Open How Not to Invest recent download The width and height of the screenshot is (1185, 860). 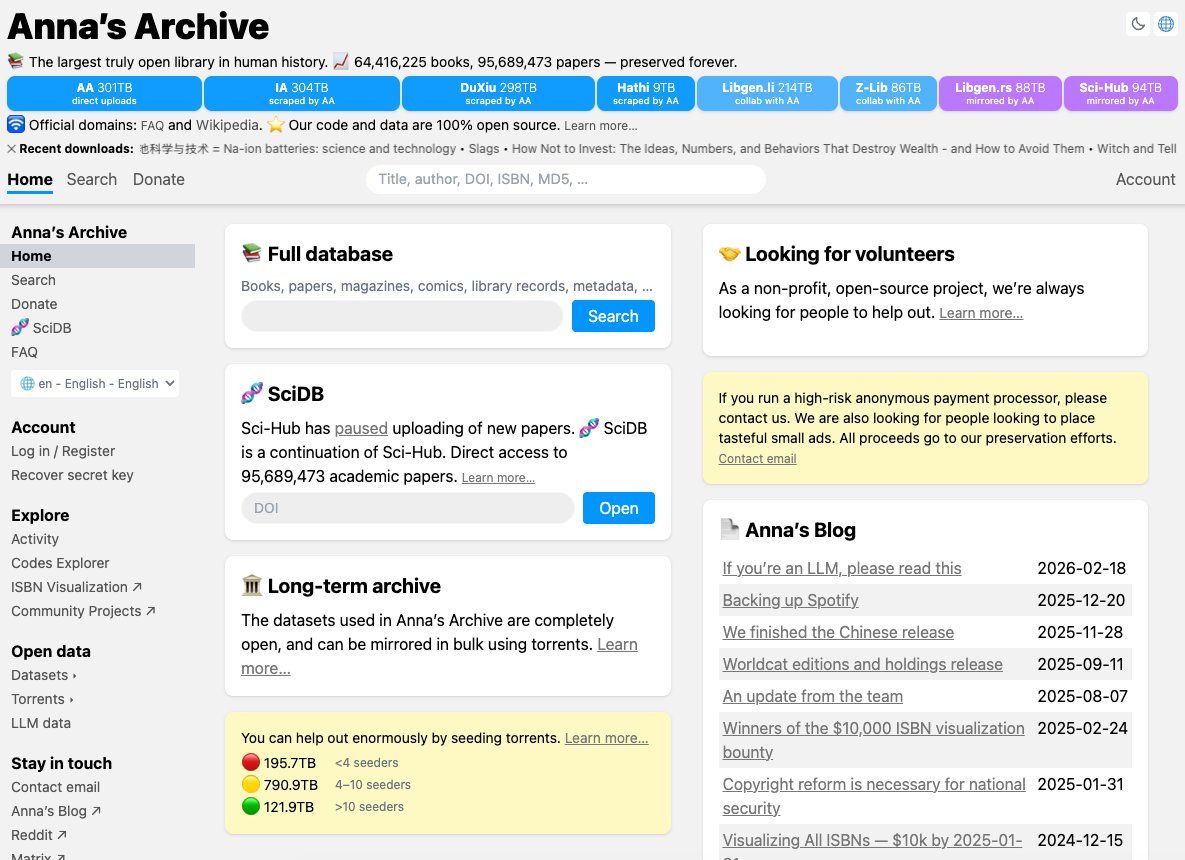tap(798, 149)
